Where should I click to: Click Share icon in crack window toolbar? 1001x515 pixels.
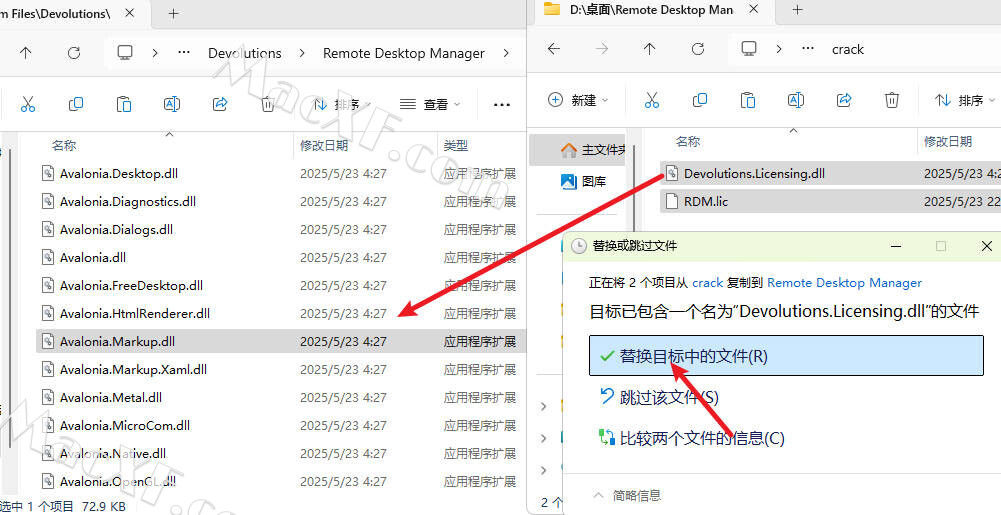pyautogui.click(x=844, y=100)
